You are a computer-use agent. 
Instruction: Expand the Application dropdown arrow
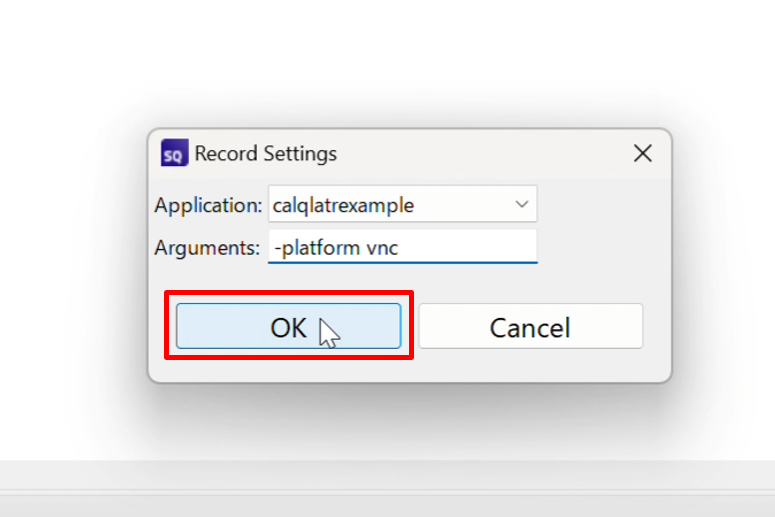pos(521,205)
